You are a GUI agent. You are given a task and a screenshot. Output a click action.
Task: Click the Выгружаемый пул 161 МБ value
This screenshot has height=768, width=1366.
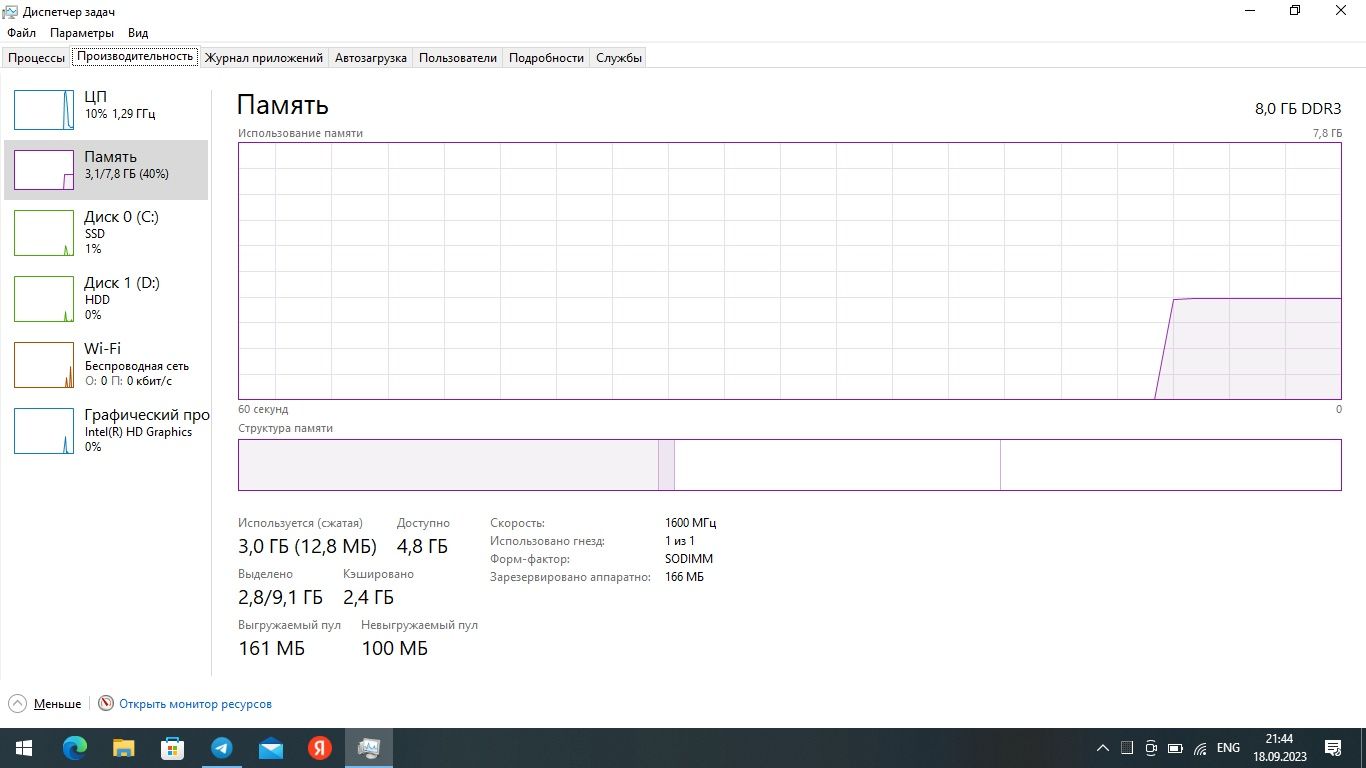[x=271, y=648]
